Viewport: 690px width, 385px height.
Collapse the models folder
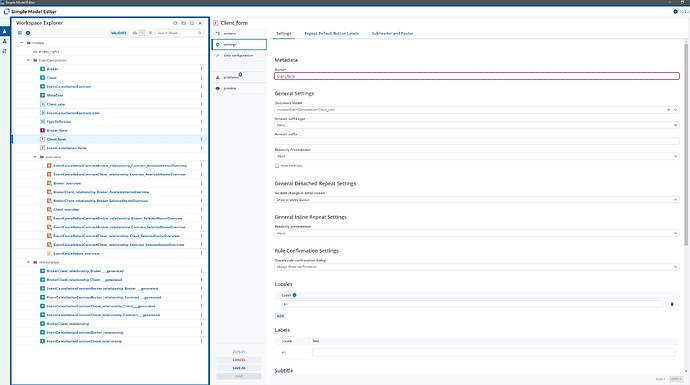click(x=22, y=43)
